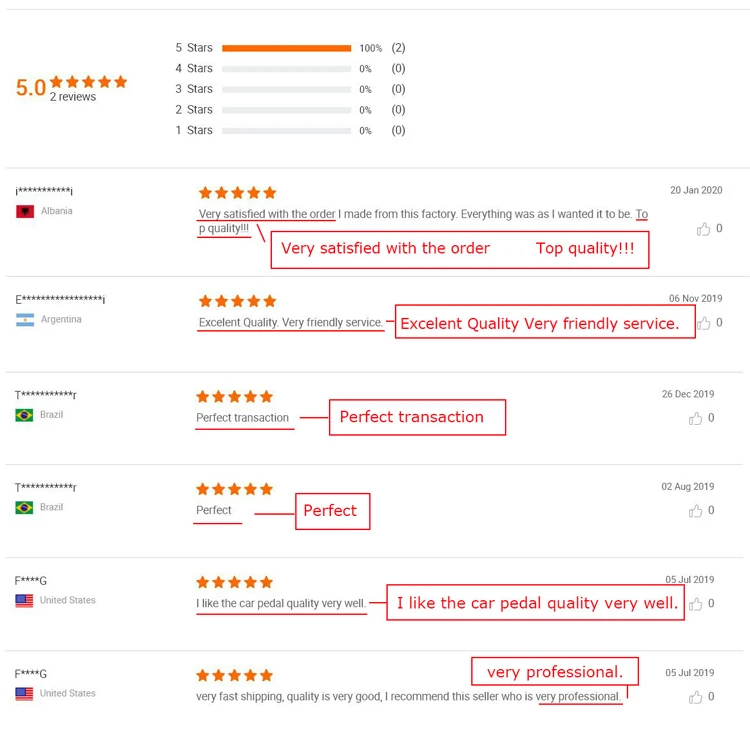The width and height of the screenshot is (750, 729).
Task: Click the 'very professional.' red callout
Action: (x=554, y=672)
